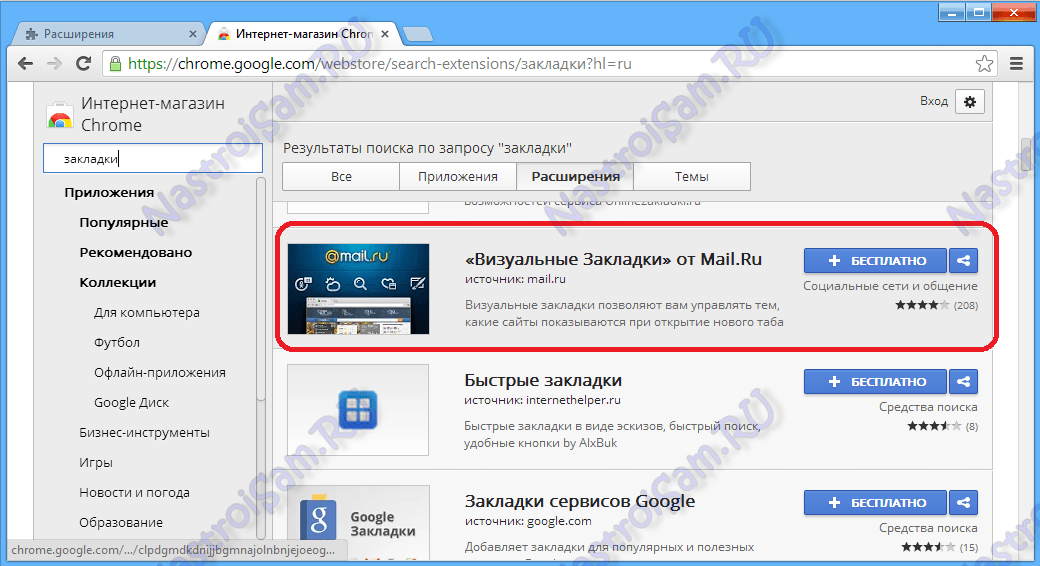
Task: Open the Игры category
Action: coord(96,462)
